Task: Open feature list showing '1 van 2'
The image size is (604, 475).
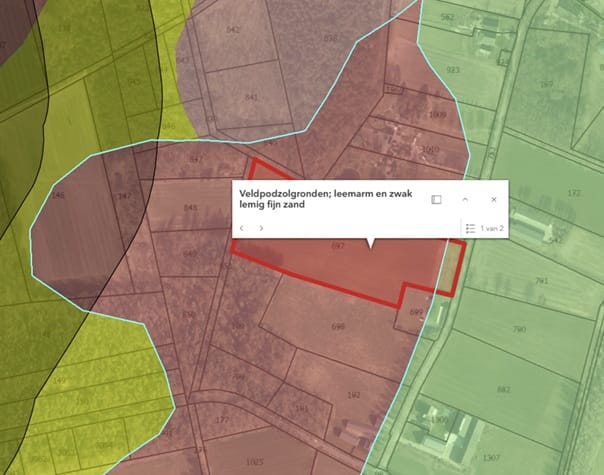Action: [x=486, y=229]
